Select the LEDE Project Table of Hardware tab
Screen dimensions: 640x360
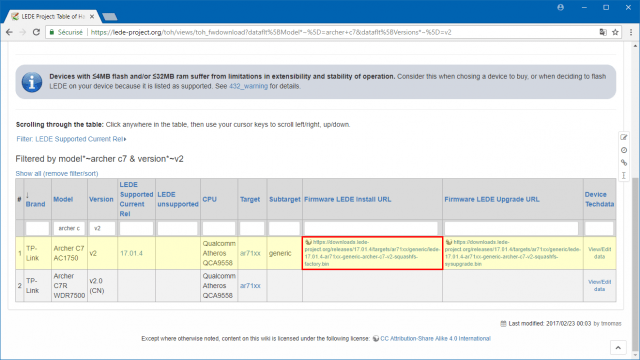click(x=52, y=16)
